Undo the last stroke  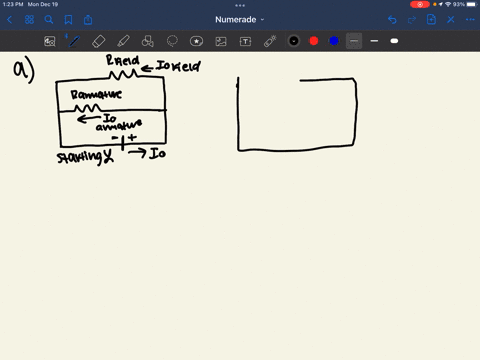coord(392,20)
